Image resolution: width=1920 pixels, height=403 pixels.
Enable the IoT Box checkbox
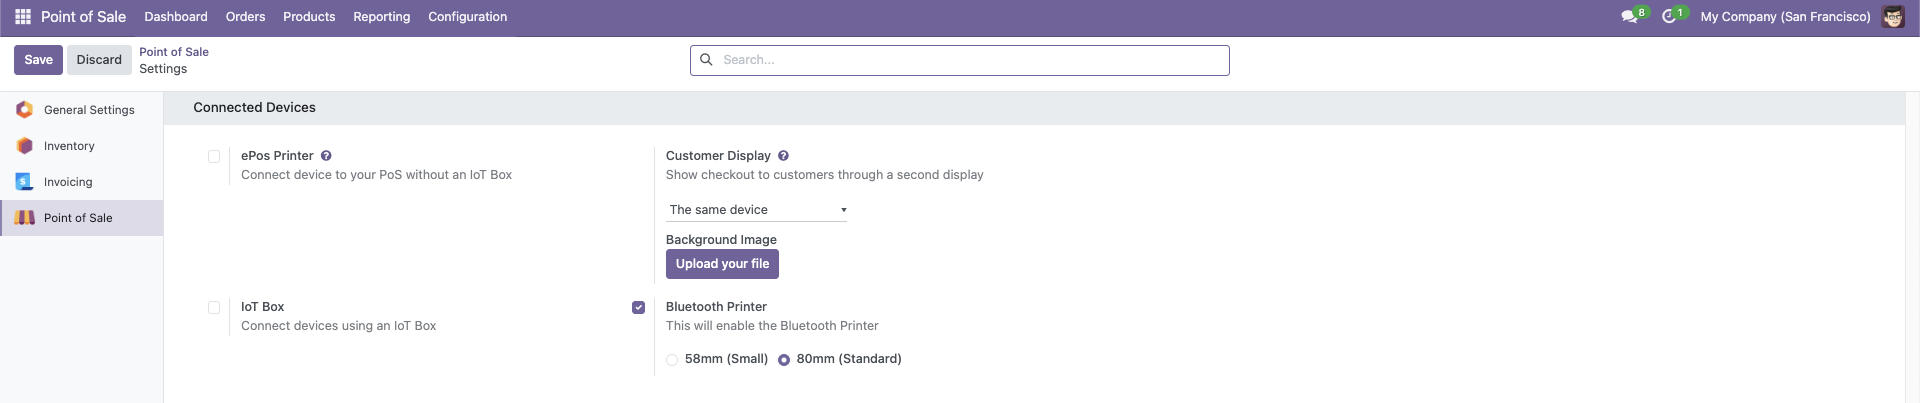click(x=214, y=307)
